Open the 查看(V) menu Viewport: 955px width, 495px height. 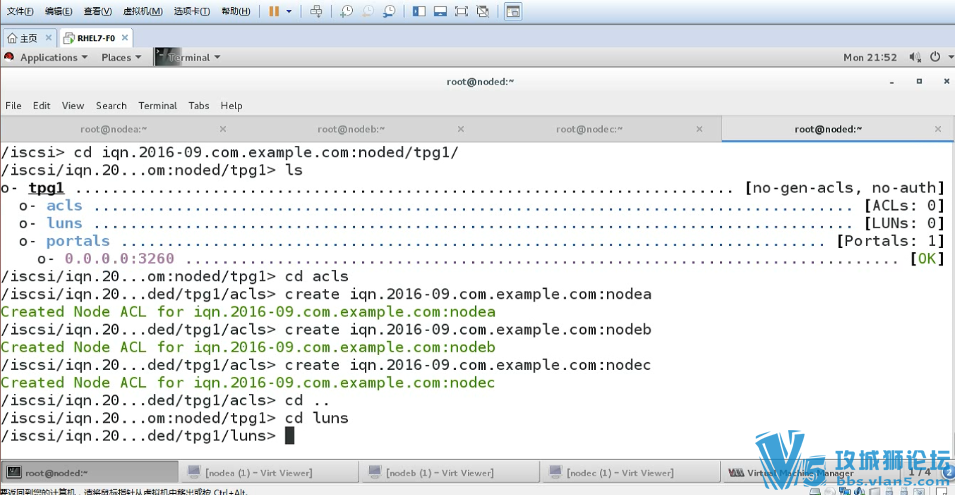(x=97, y=11)
